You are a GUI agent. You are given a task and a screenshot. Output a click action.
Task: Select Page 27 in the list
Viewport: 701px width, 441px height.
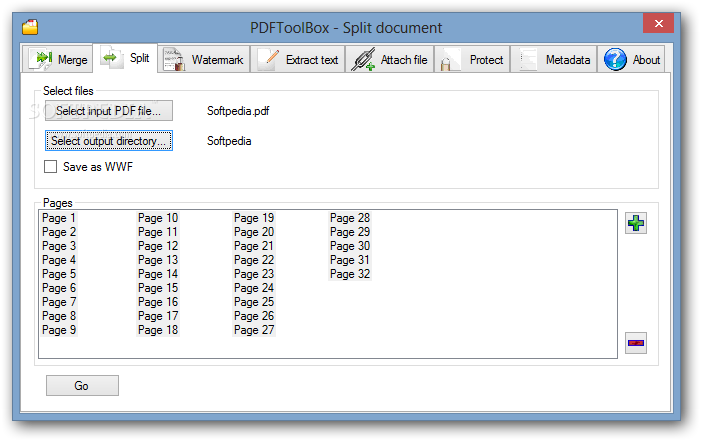click(x=254, y=330)
